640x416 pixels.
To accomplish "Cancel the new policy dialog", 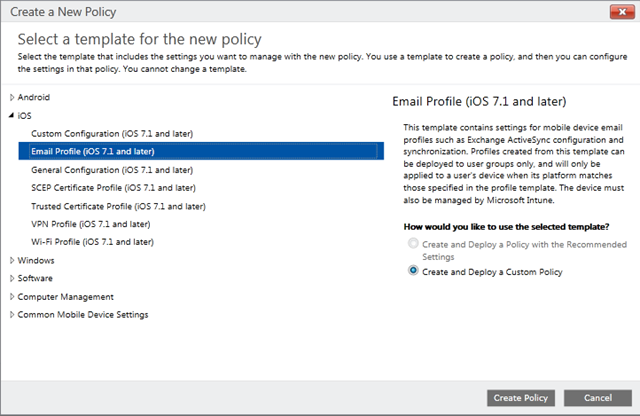I will click(598, 398).
